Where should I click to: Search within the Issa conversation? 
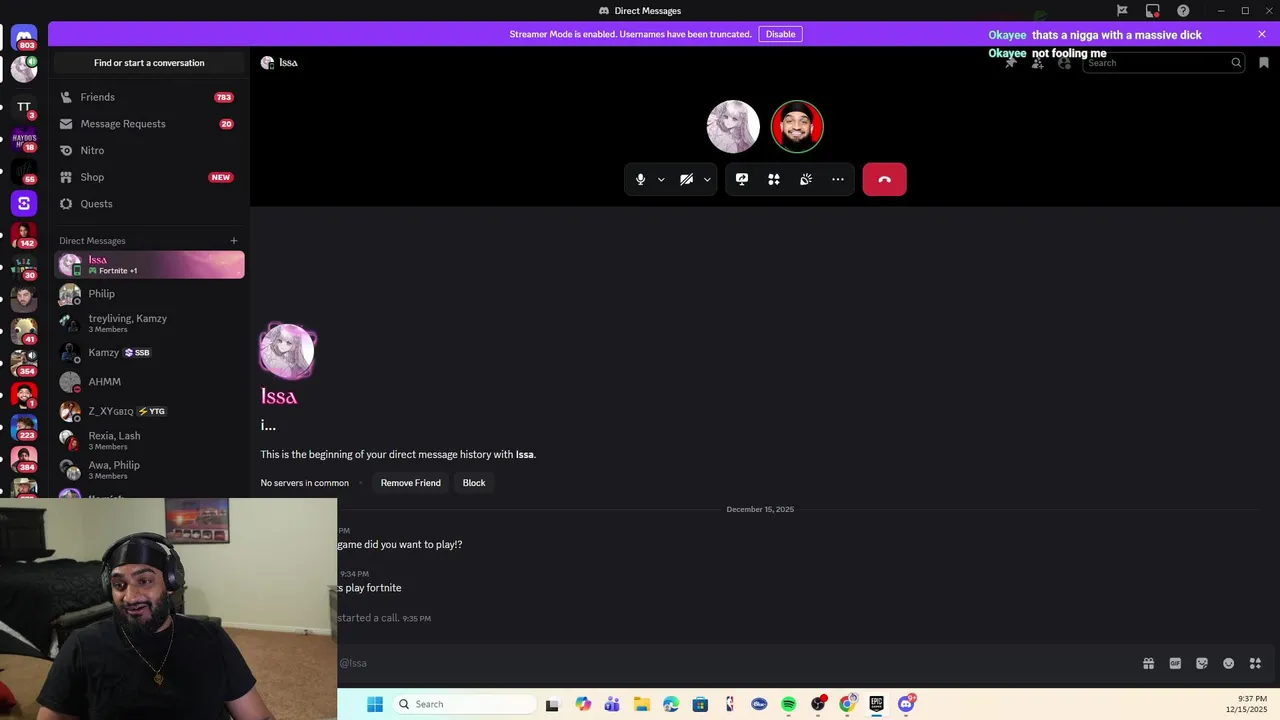click(x=1163, y=63)
